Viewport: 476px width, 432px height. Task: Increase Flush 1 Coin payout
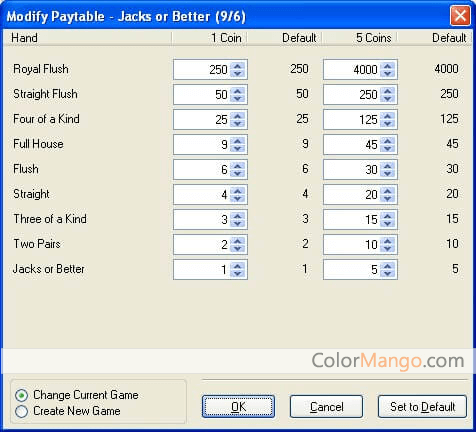click(237, 166)
